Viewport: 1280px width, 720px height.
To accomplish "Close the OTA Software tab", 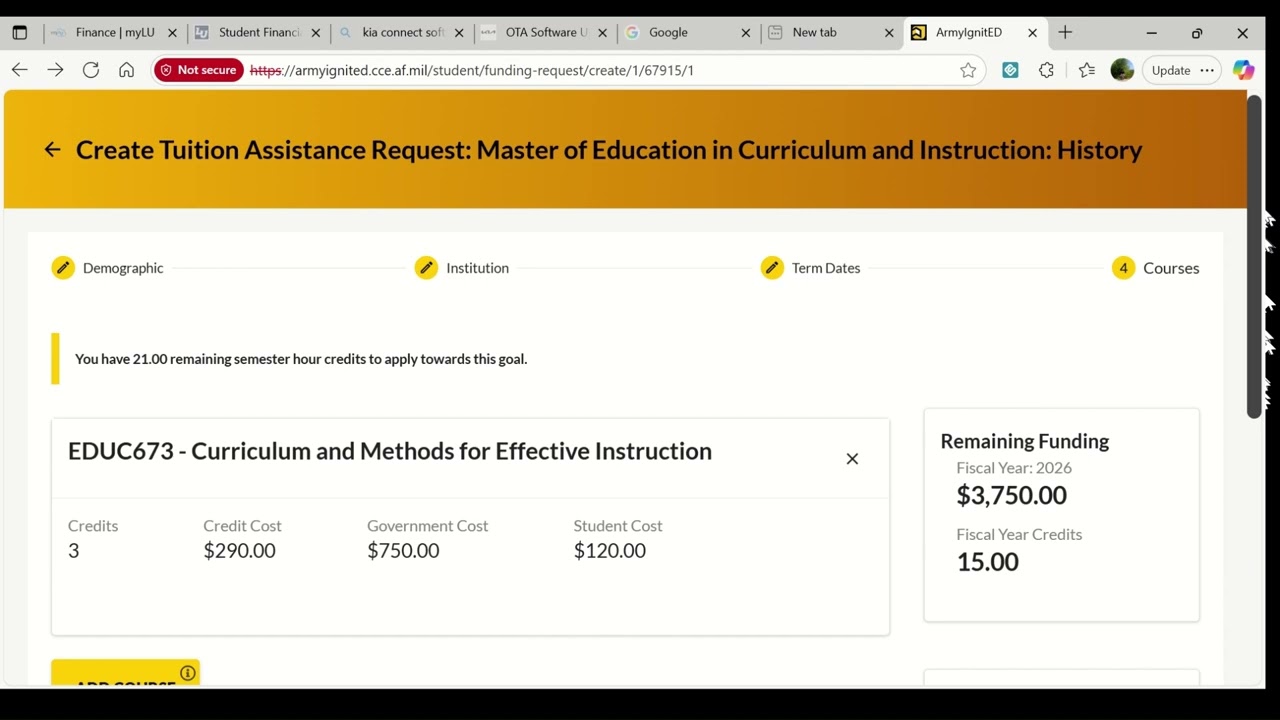I will [603, 32].
